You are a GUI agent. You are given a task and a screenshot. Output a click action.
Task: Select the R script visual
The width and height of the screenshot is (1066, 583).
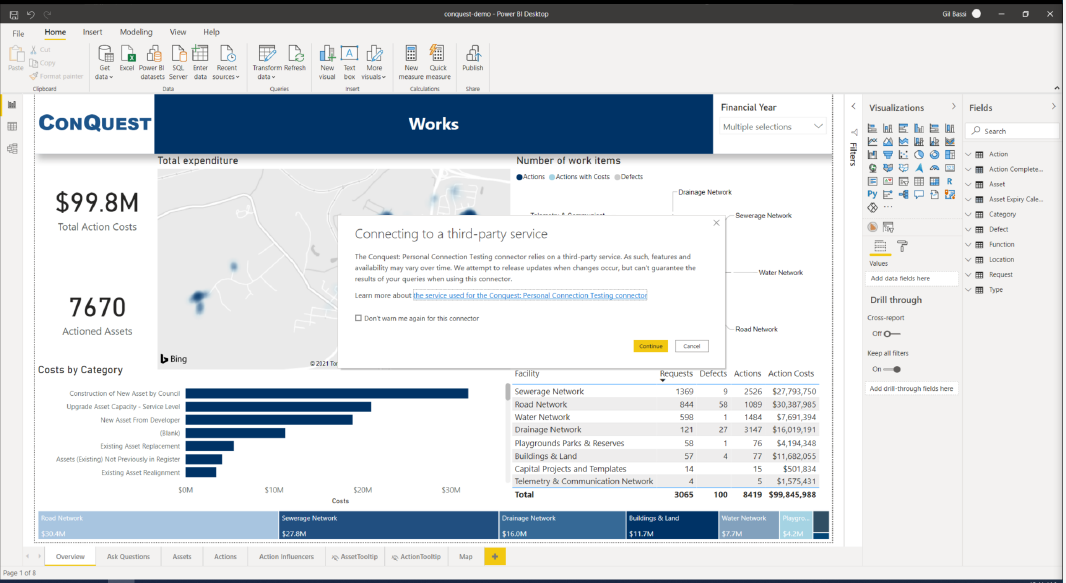[x=950, y=181]
